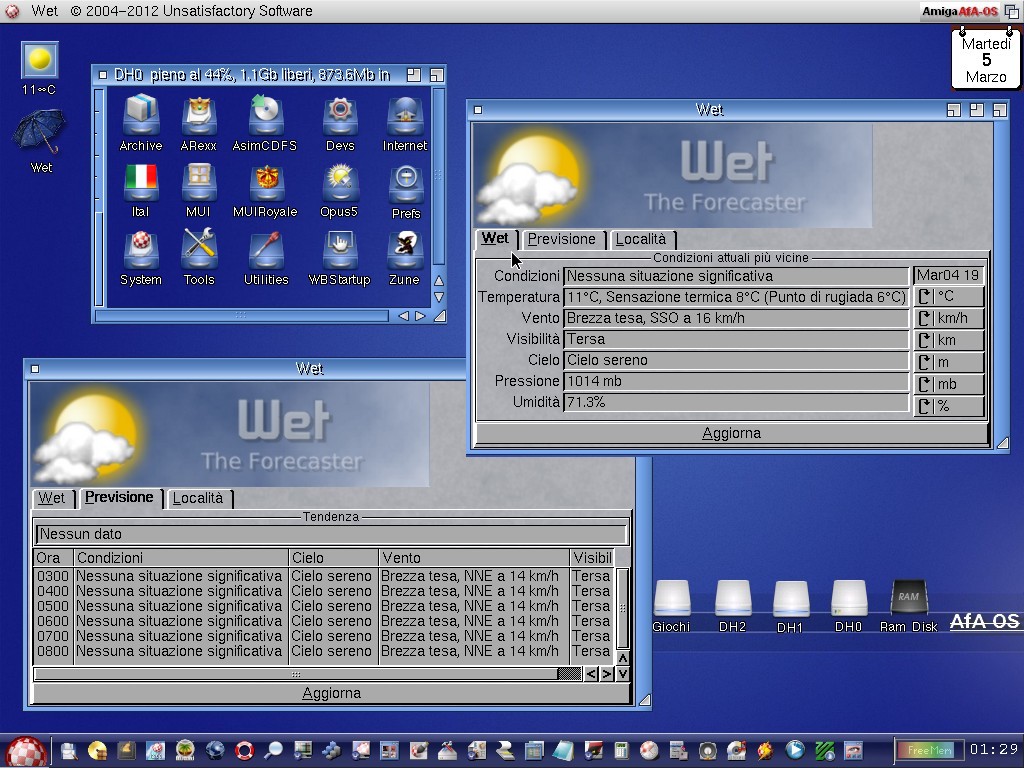Switch to Località tab in current conditions window

tap(641, 239)
